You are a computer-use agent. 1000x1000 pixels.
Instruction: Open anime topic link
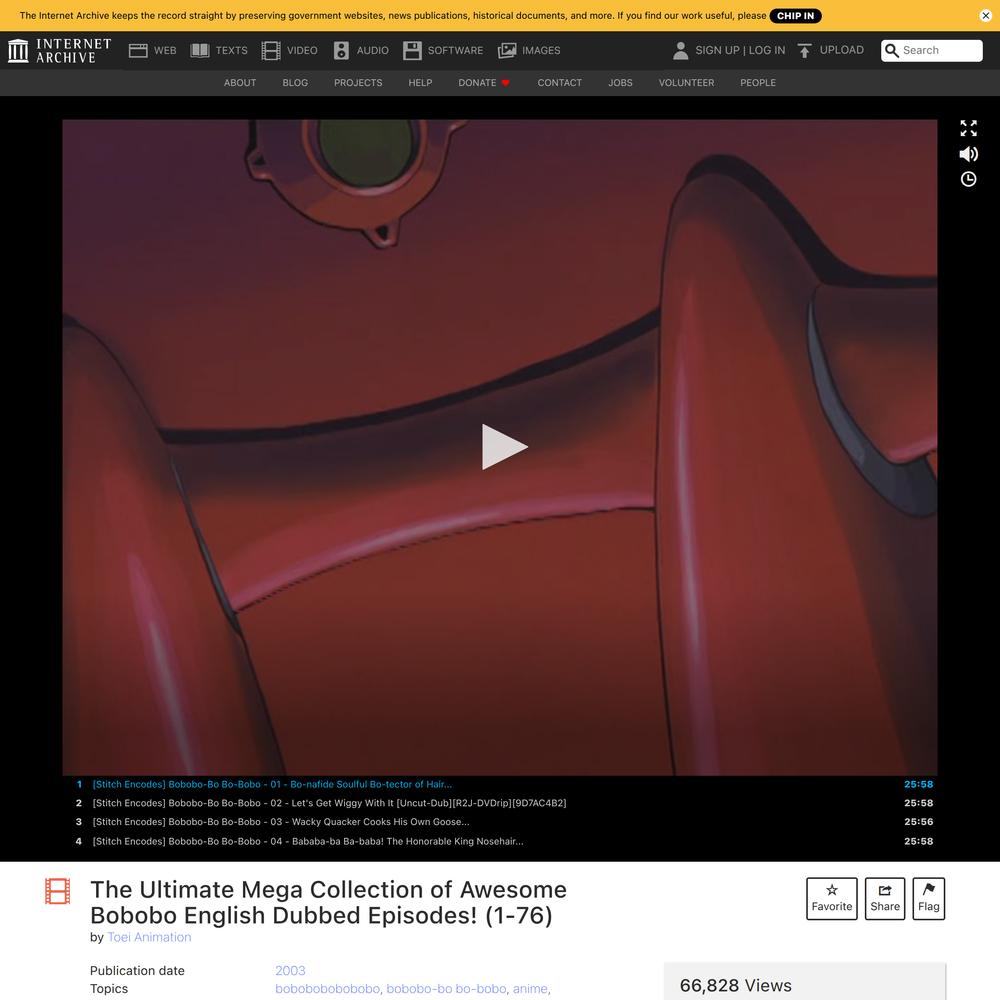click(x=530, y=989)
